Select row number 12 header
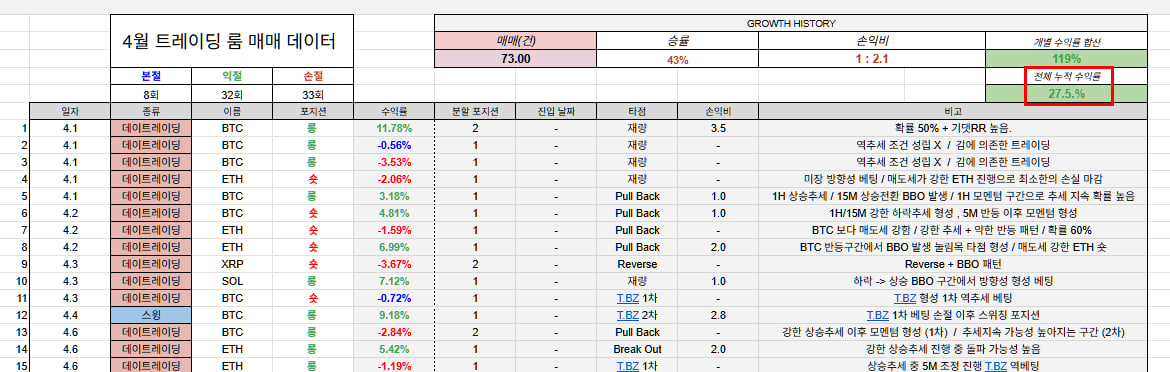1170x372 pixels. coord(15,315)
